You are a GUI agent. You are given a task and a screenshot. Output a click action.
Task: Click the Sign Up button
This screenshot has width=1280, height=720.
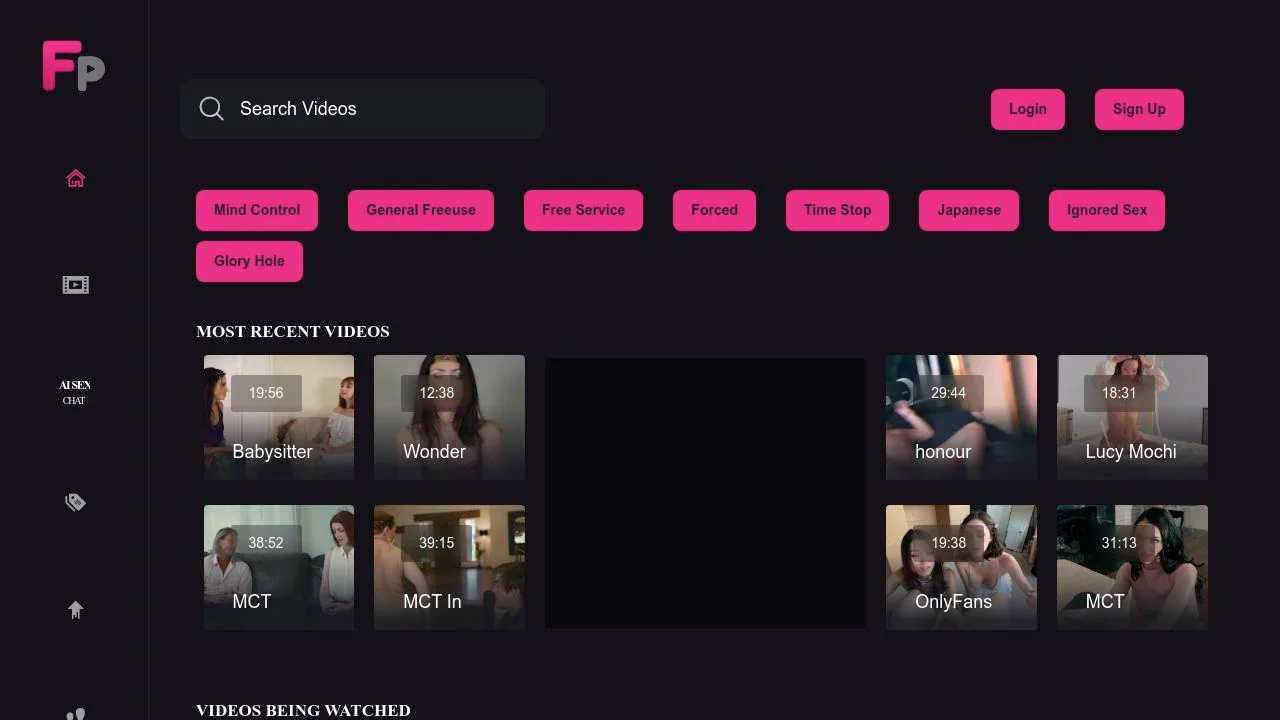click(1139, 108)
